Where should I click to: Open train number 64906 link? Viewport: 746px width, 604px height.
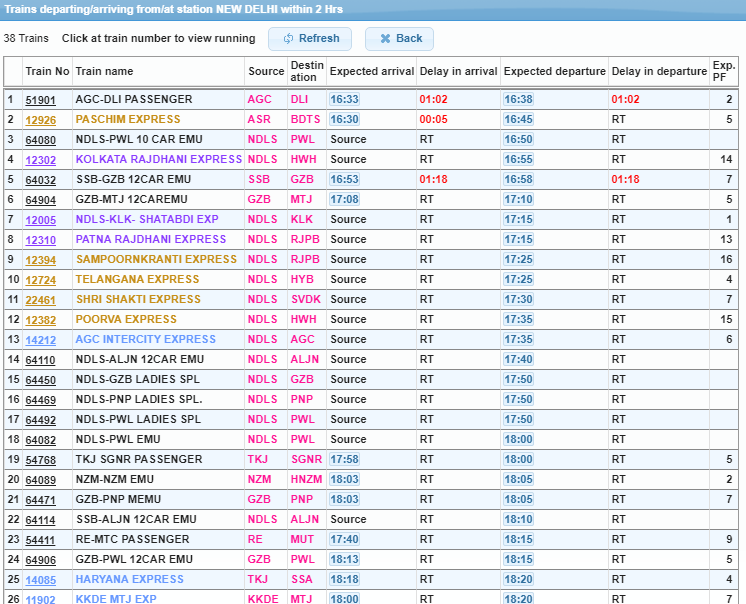(x=40, y=560)
